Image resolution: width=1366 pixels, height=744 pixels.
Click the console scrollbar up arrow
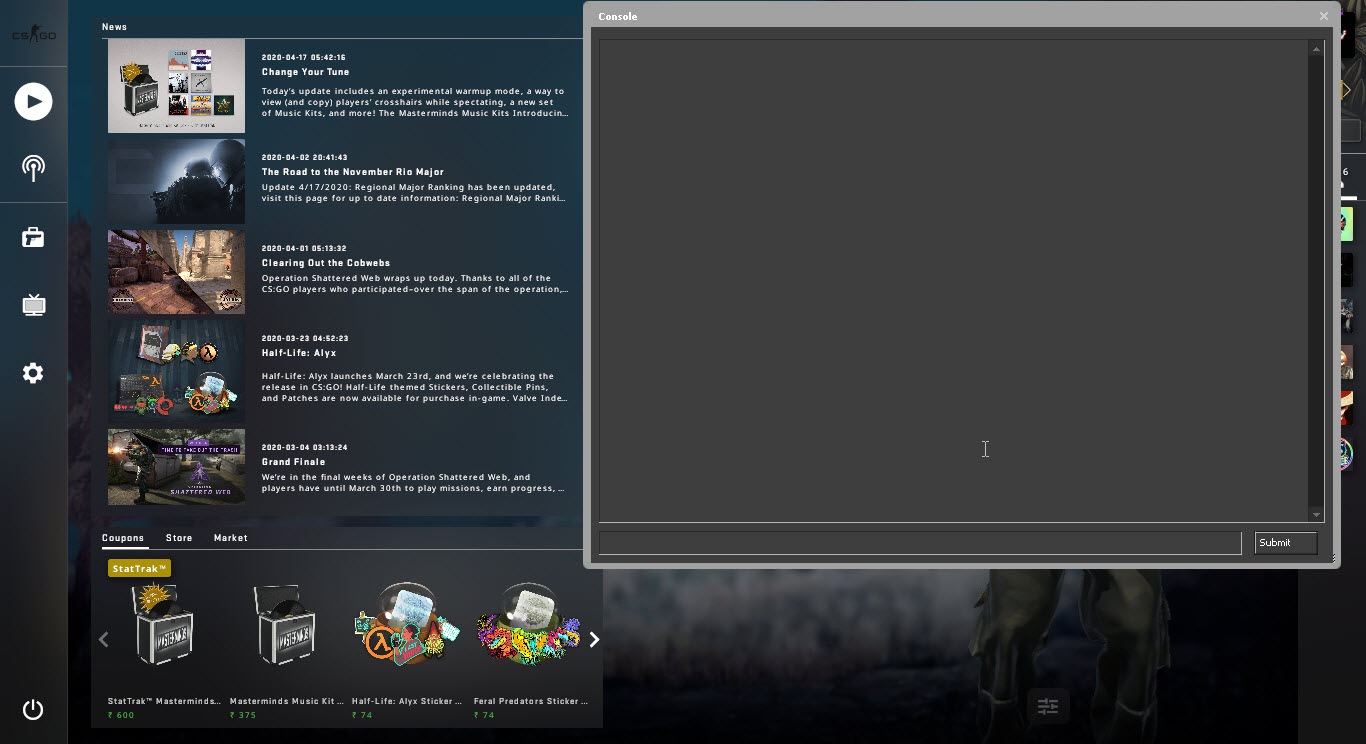pos(1316,49)
